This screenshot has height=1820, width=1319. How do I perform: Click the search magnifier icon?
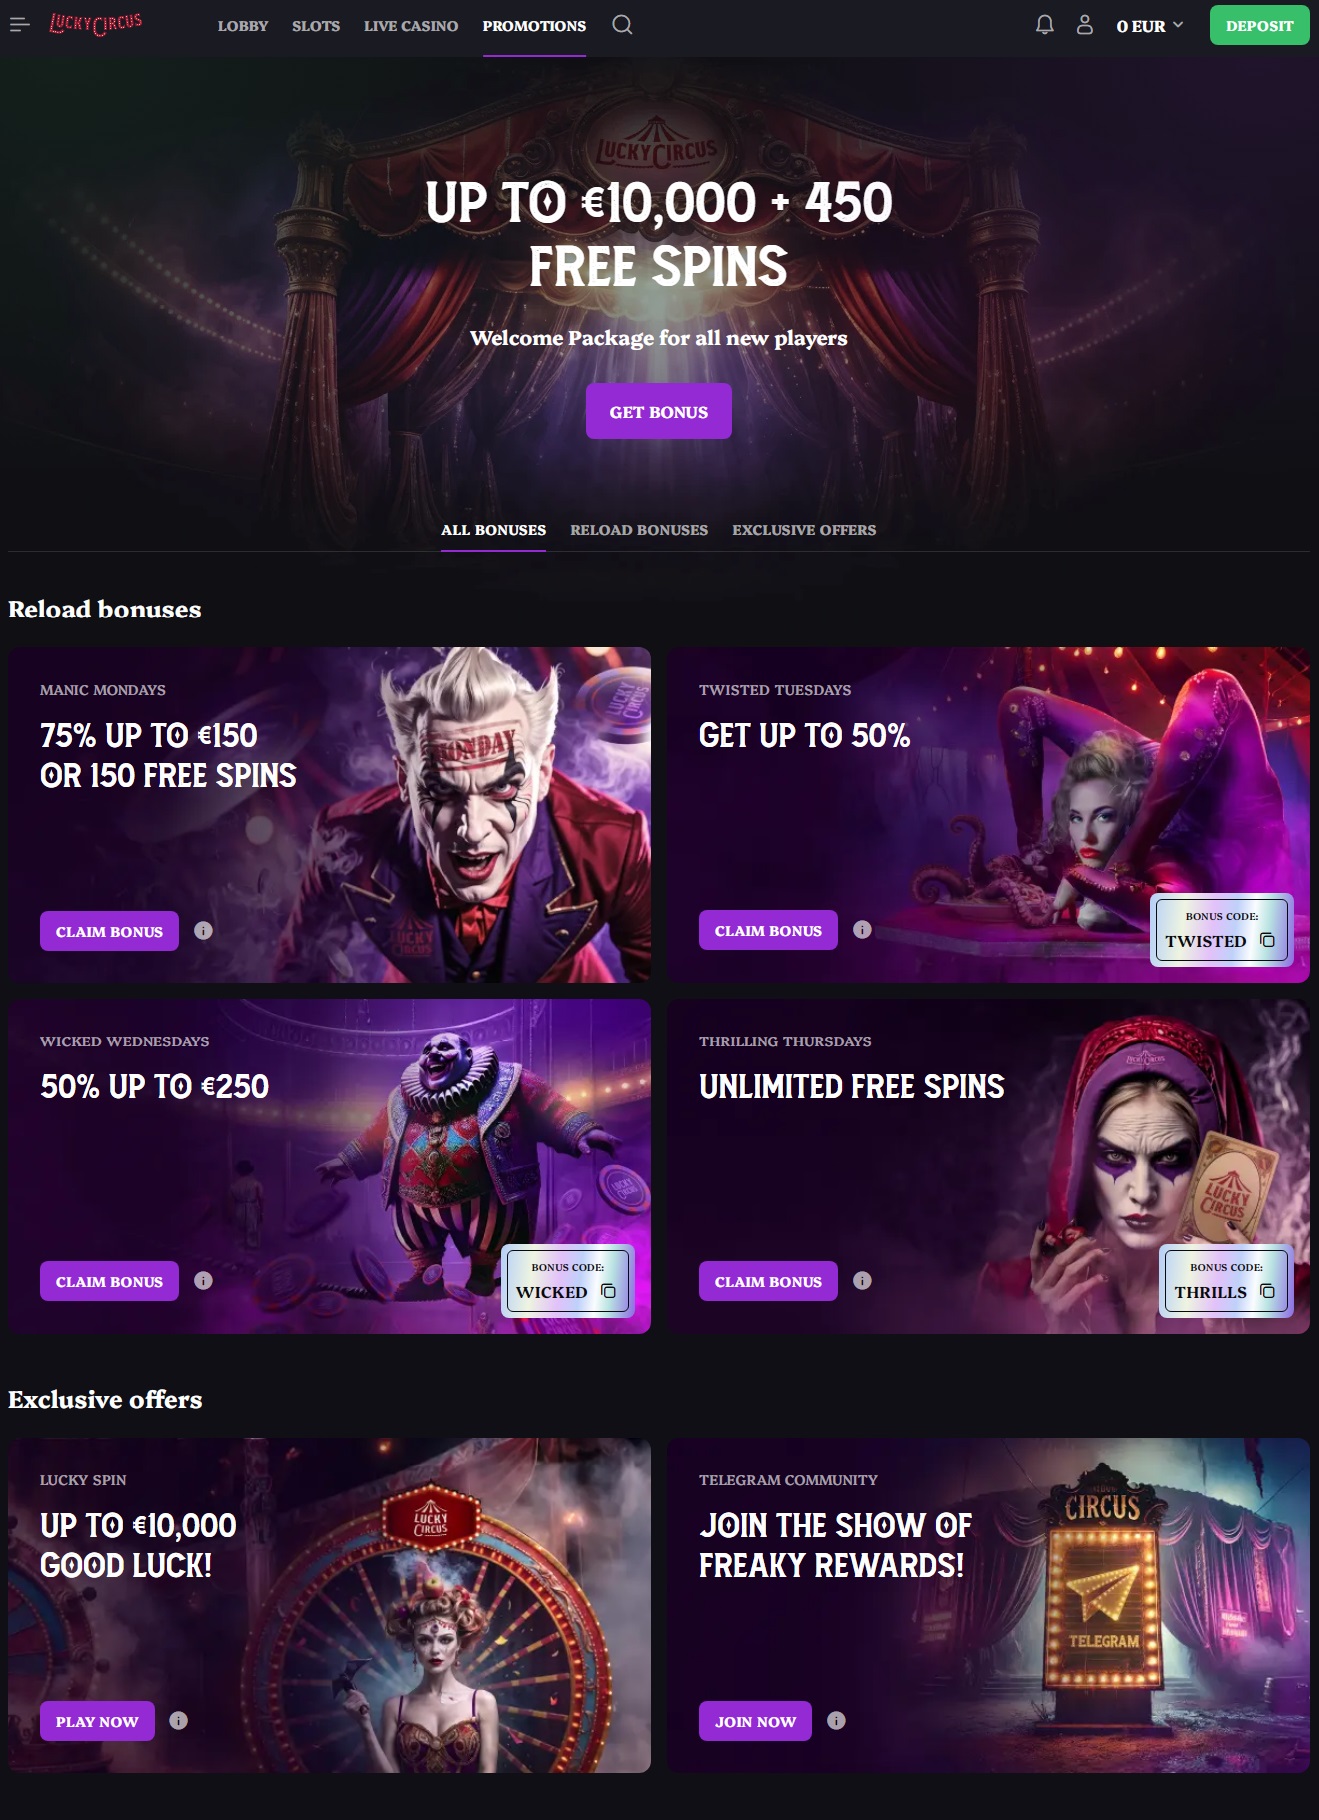[x=622, y=25]
